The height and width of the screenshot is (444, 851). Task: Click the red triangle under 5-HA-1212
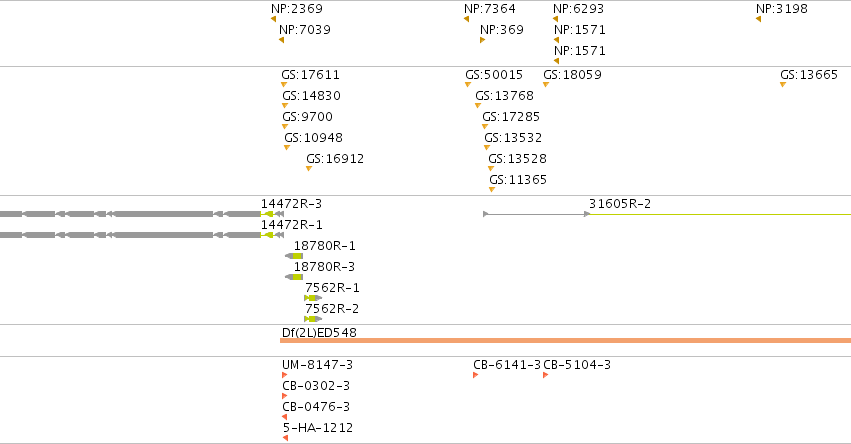285,438
